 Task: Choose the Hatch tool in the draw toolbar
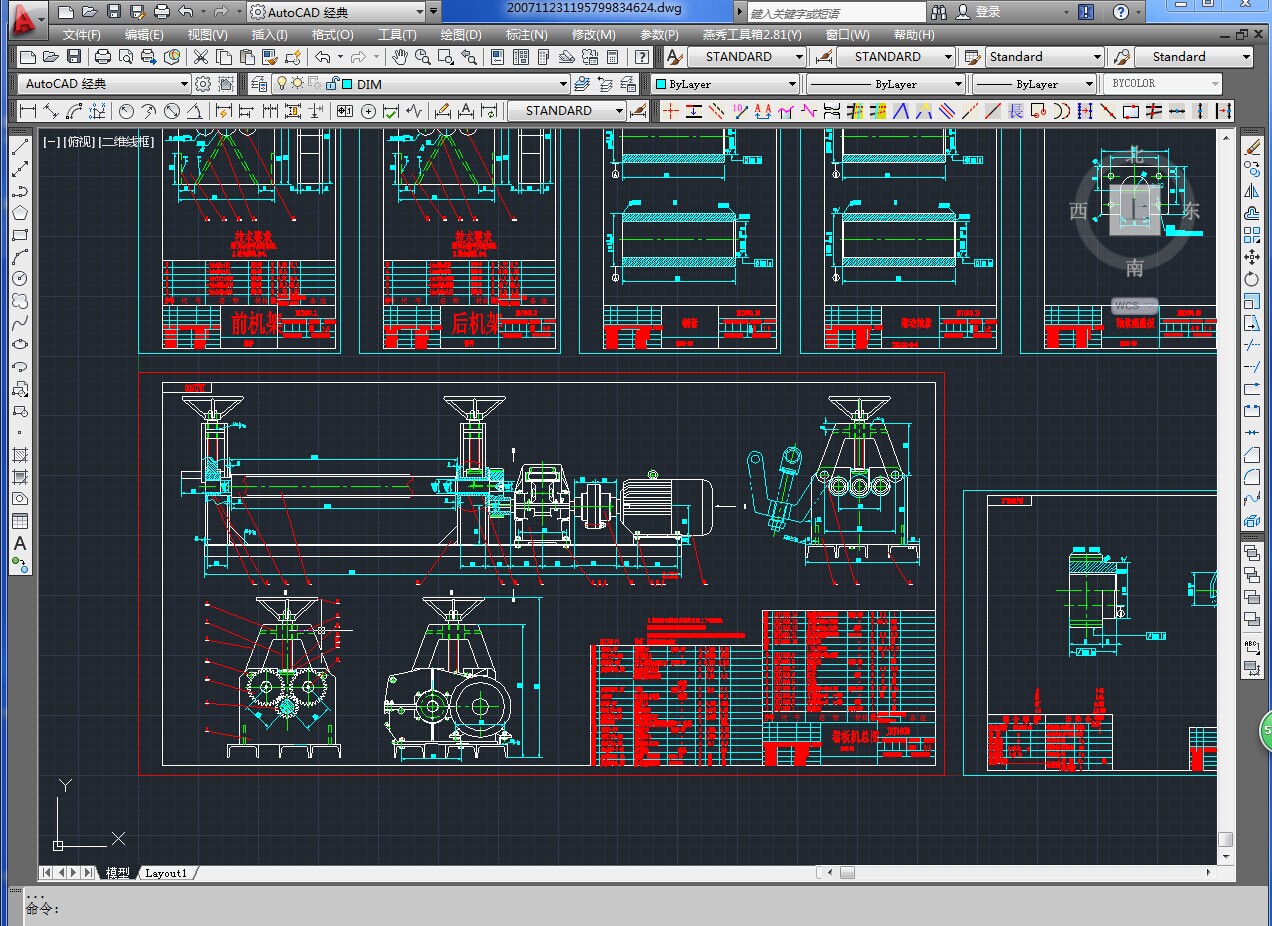pyautogui.click(x=19, y=455)
